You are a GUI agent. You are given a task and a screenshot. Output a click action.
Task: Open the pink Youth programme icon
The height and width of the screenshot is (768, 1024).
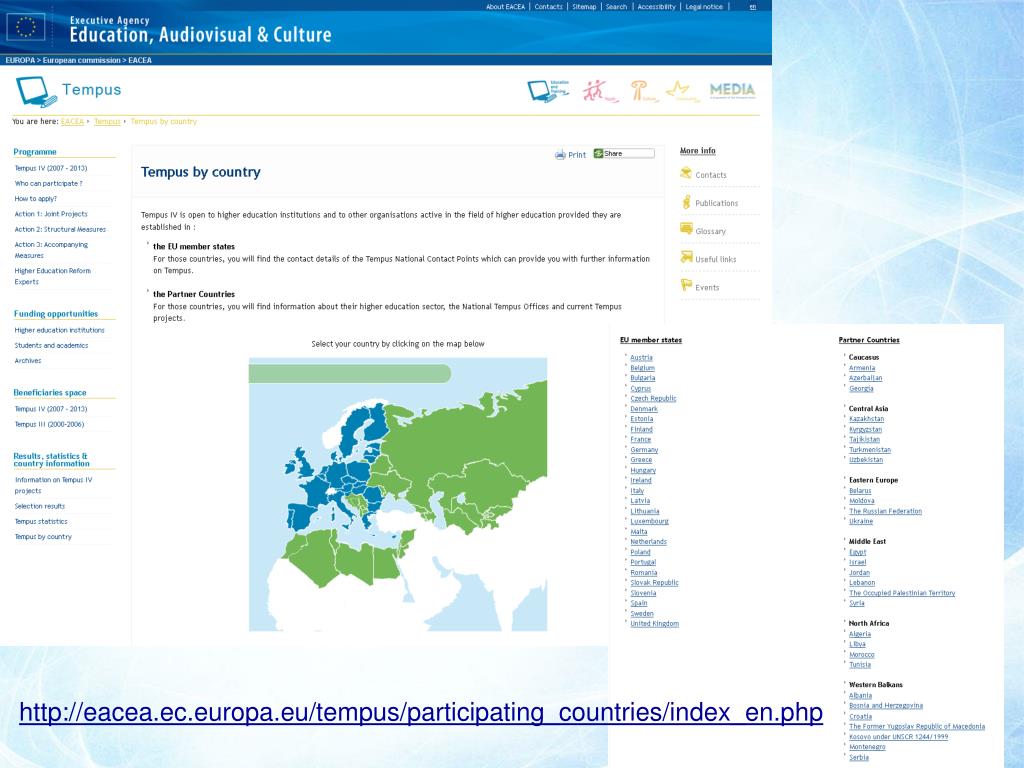click(x=600, y=91)
